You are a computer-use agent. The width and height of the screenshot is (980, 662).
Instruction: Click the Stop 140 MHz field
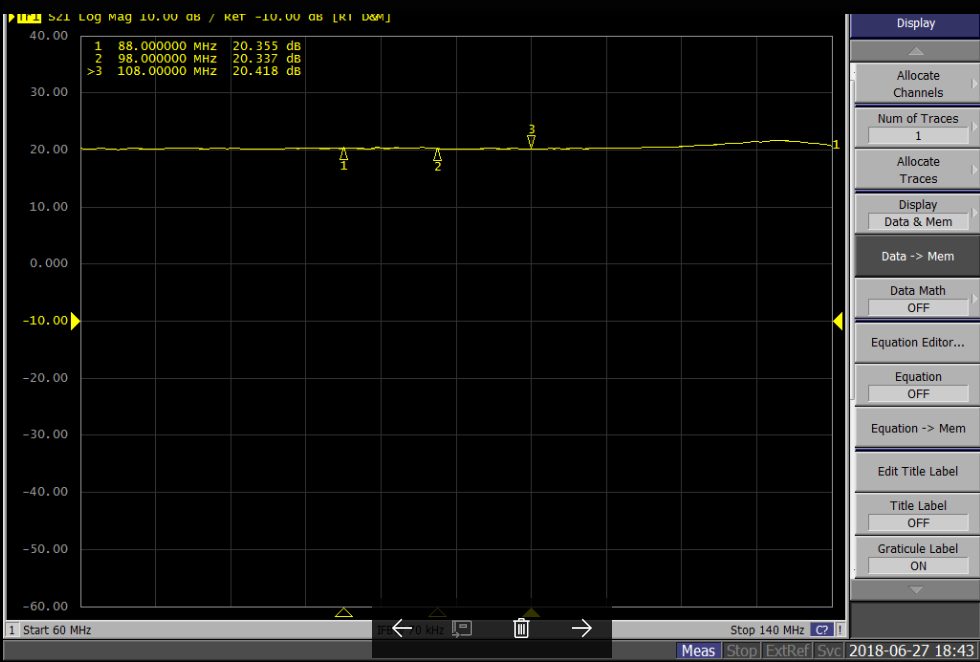[767, 630]
